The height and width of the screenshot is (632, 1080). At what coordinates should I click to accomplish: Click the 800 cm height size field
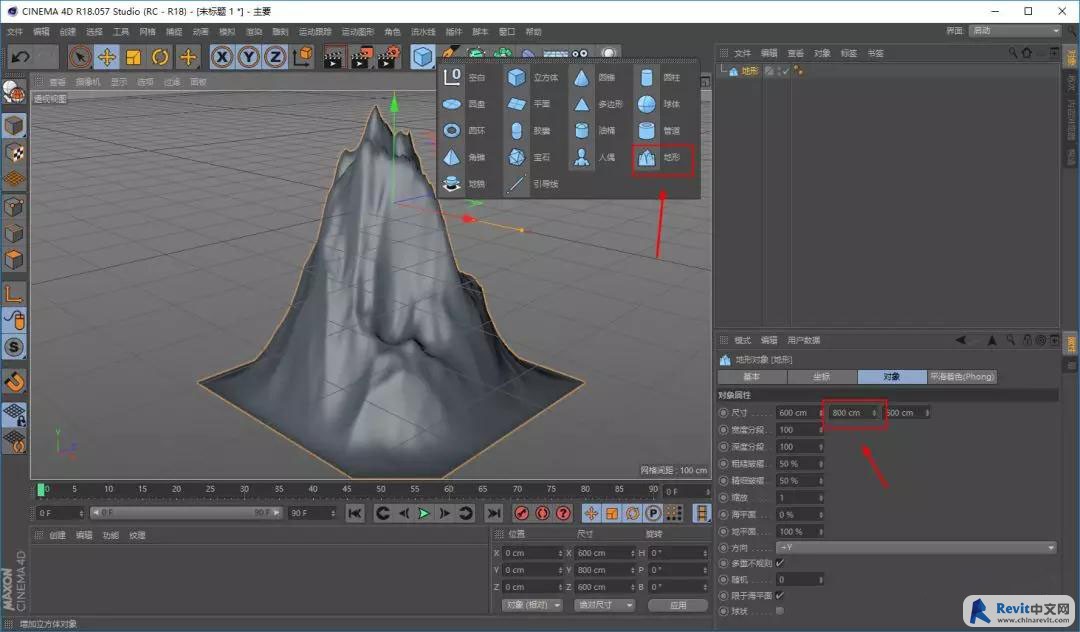tap(854, 412)
